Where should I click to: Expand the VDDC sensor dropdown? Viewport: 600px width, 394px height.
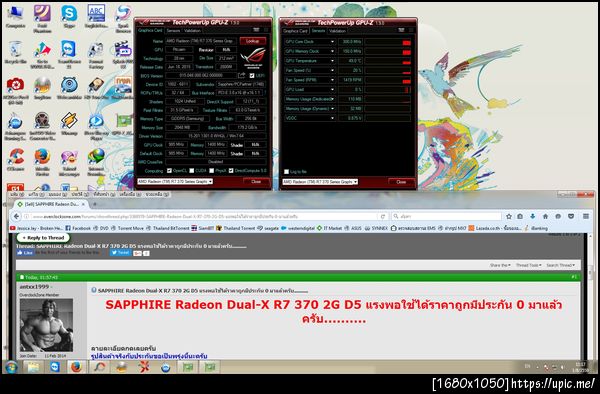click(332, 118)
